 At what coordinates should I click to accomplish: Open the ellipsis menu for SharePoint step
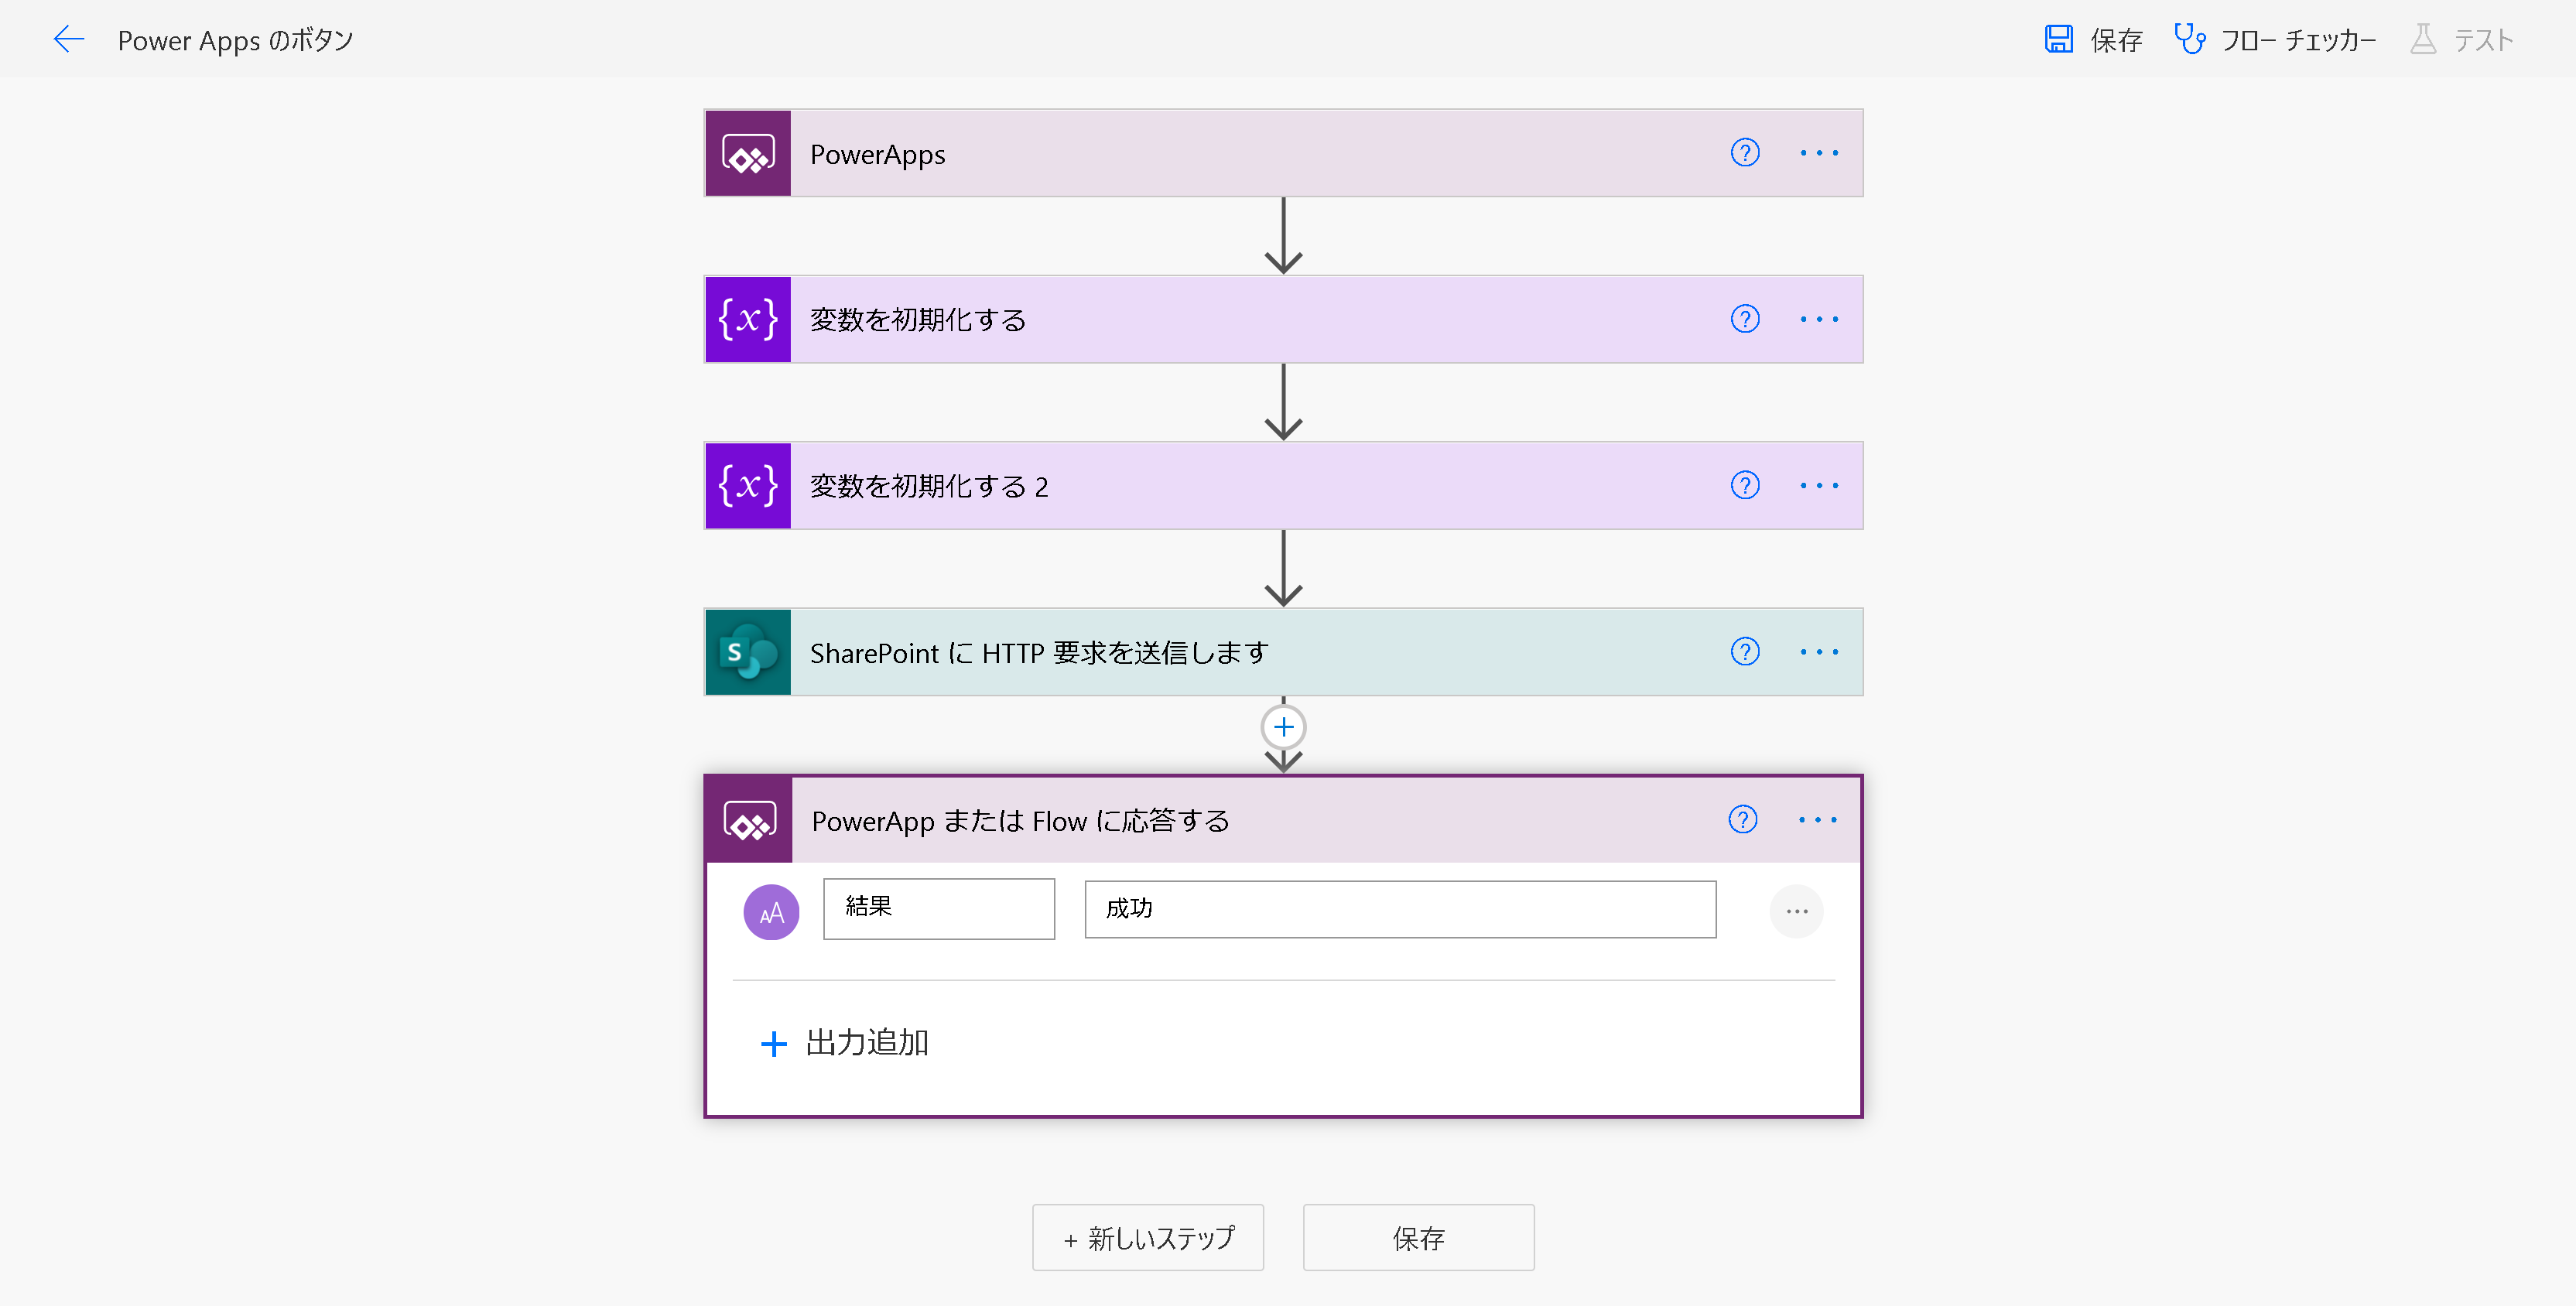pos(1819,652)
